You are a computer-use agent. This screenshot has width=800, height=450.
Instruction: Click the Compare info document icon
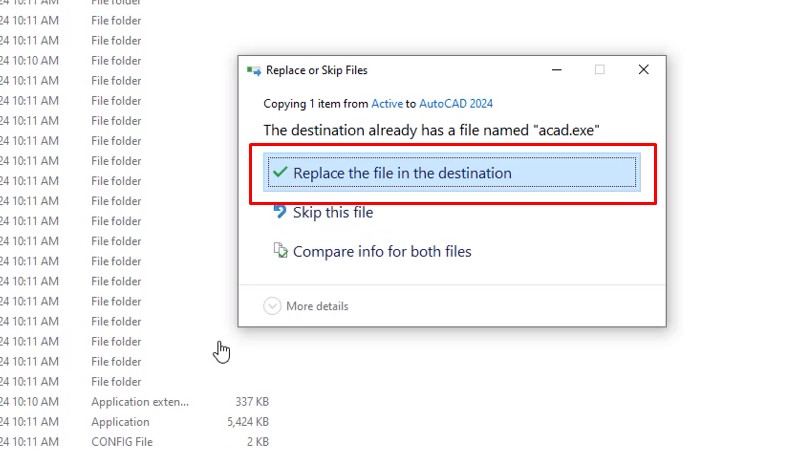click(280, 251)
